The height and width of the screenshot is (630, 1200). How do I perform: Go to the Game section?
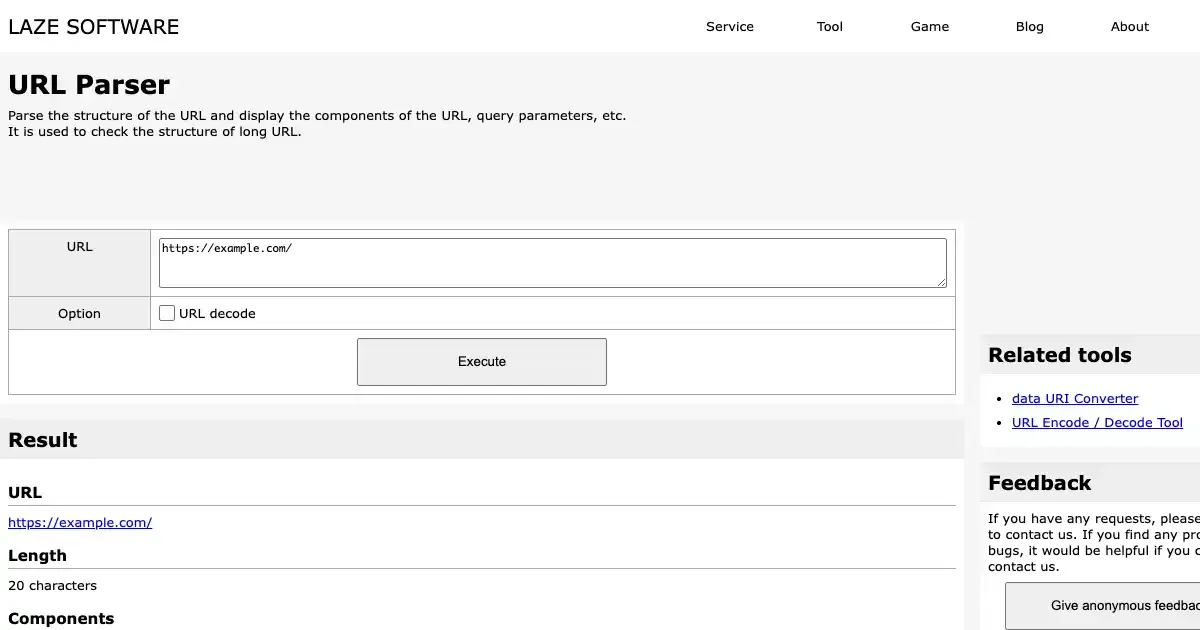pos(930,27)
